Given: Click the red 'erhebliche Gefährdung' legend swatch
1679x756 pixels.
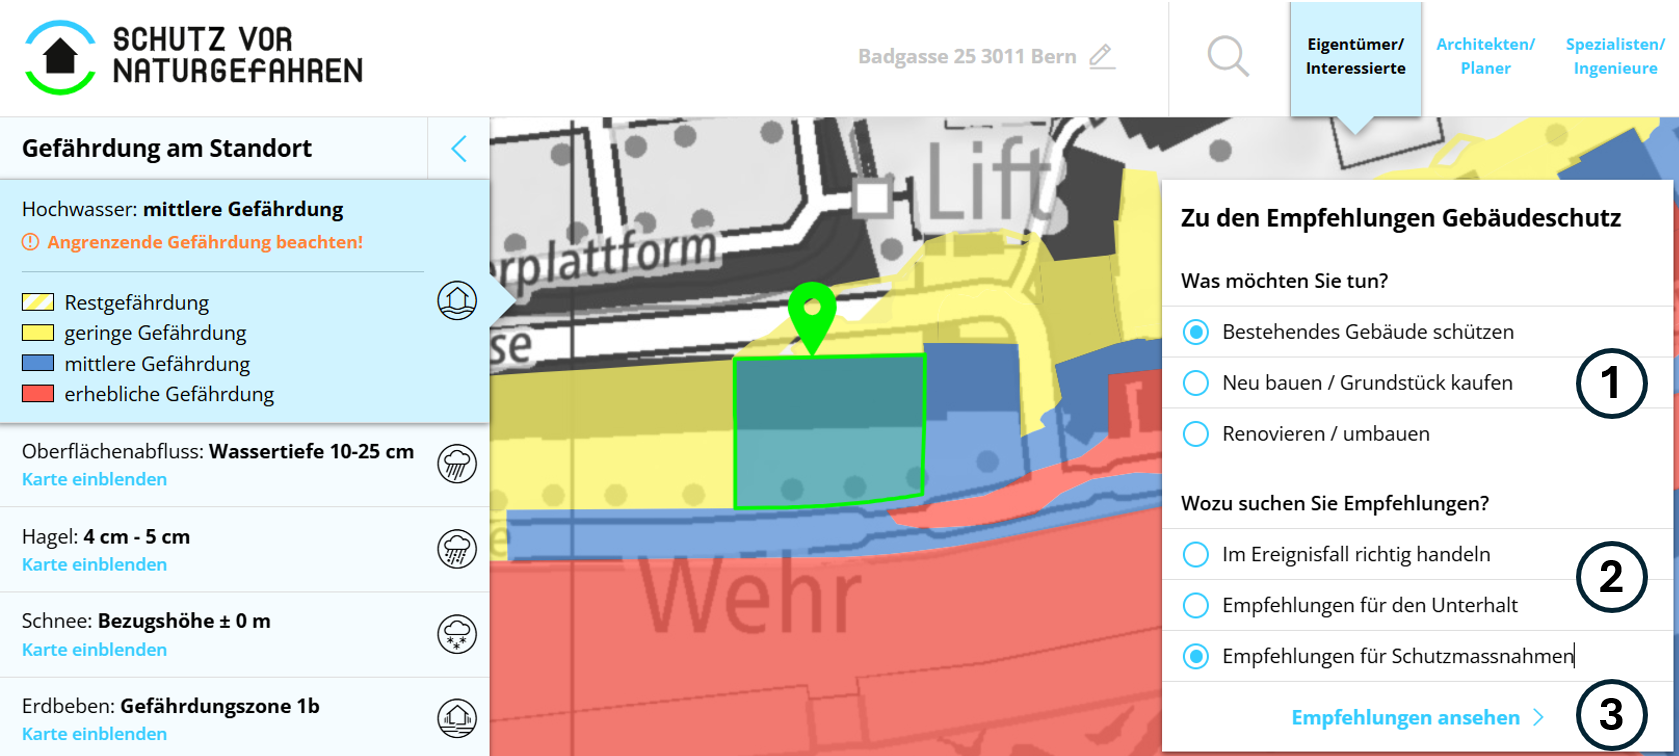Looking at the screenshot, I should tap(38, 394).
